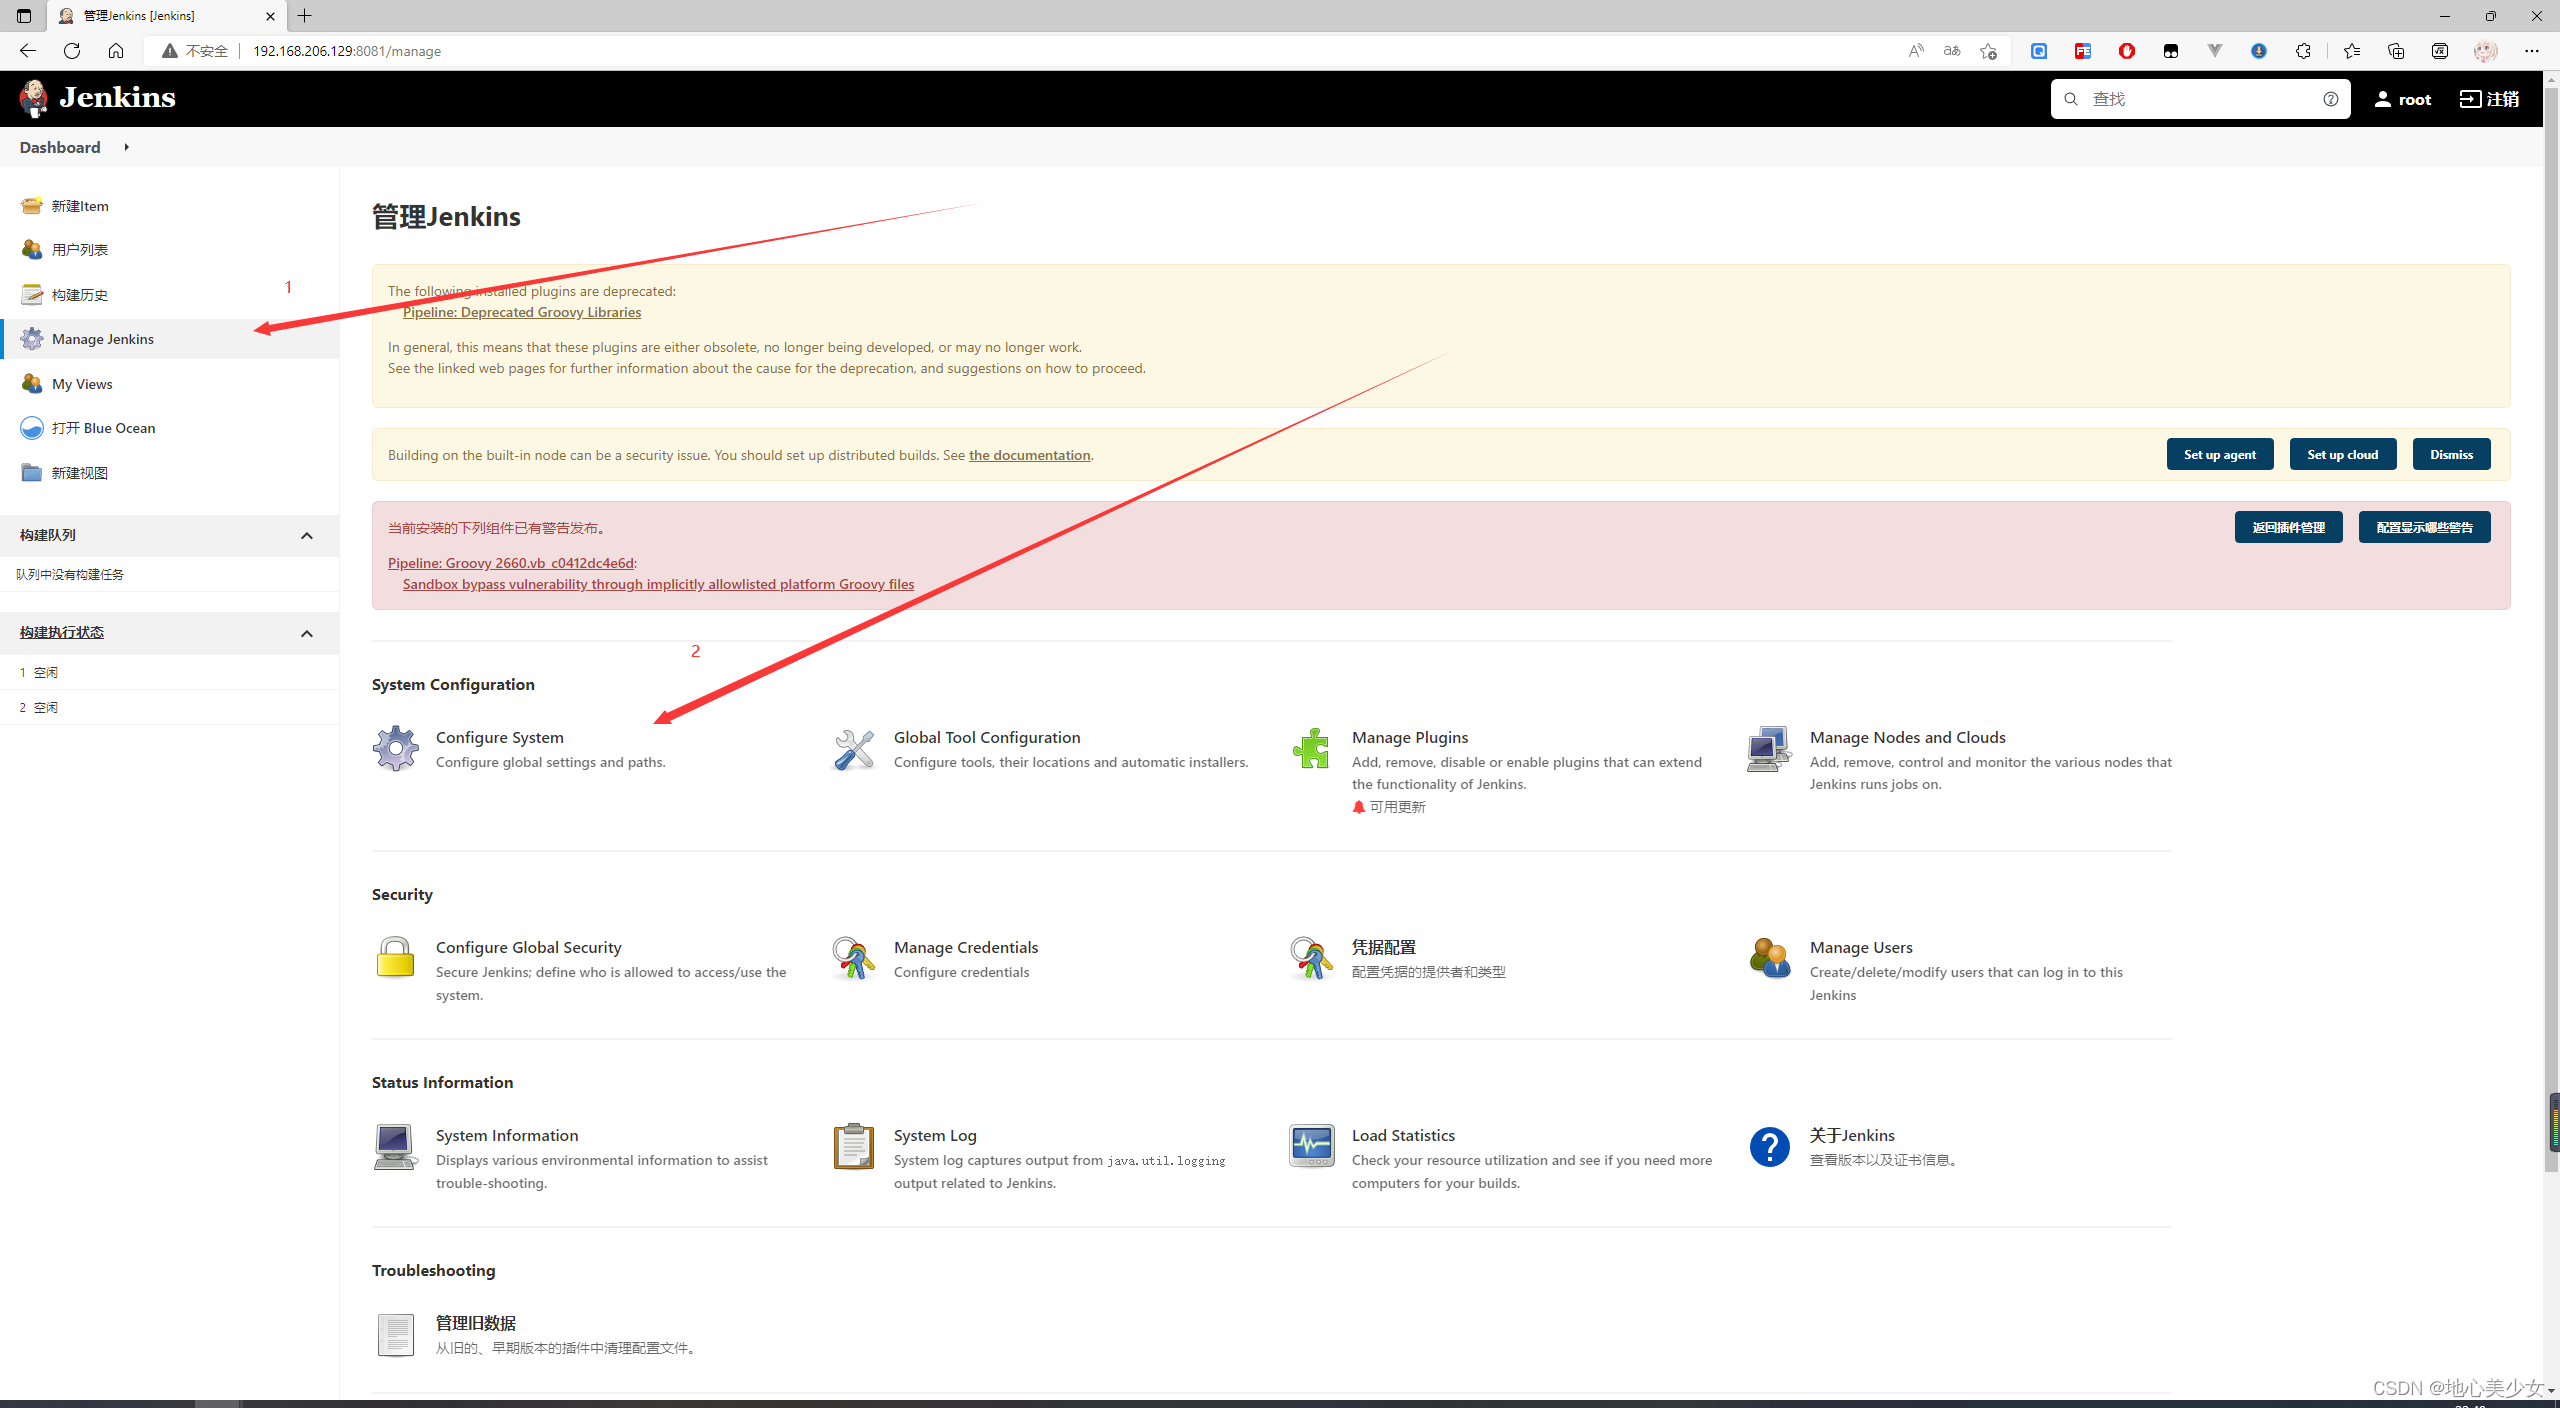Screen dimensions: 2560x1408
Task: Open Manage Nodes and Clouds computer icon
Action: [x=1768, y=748]
